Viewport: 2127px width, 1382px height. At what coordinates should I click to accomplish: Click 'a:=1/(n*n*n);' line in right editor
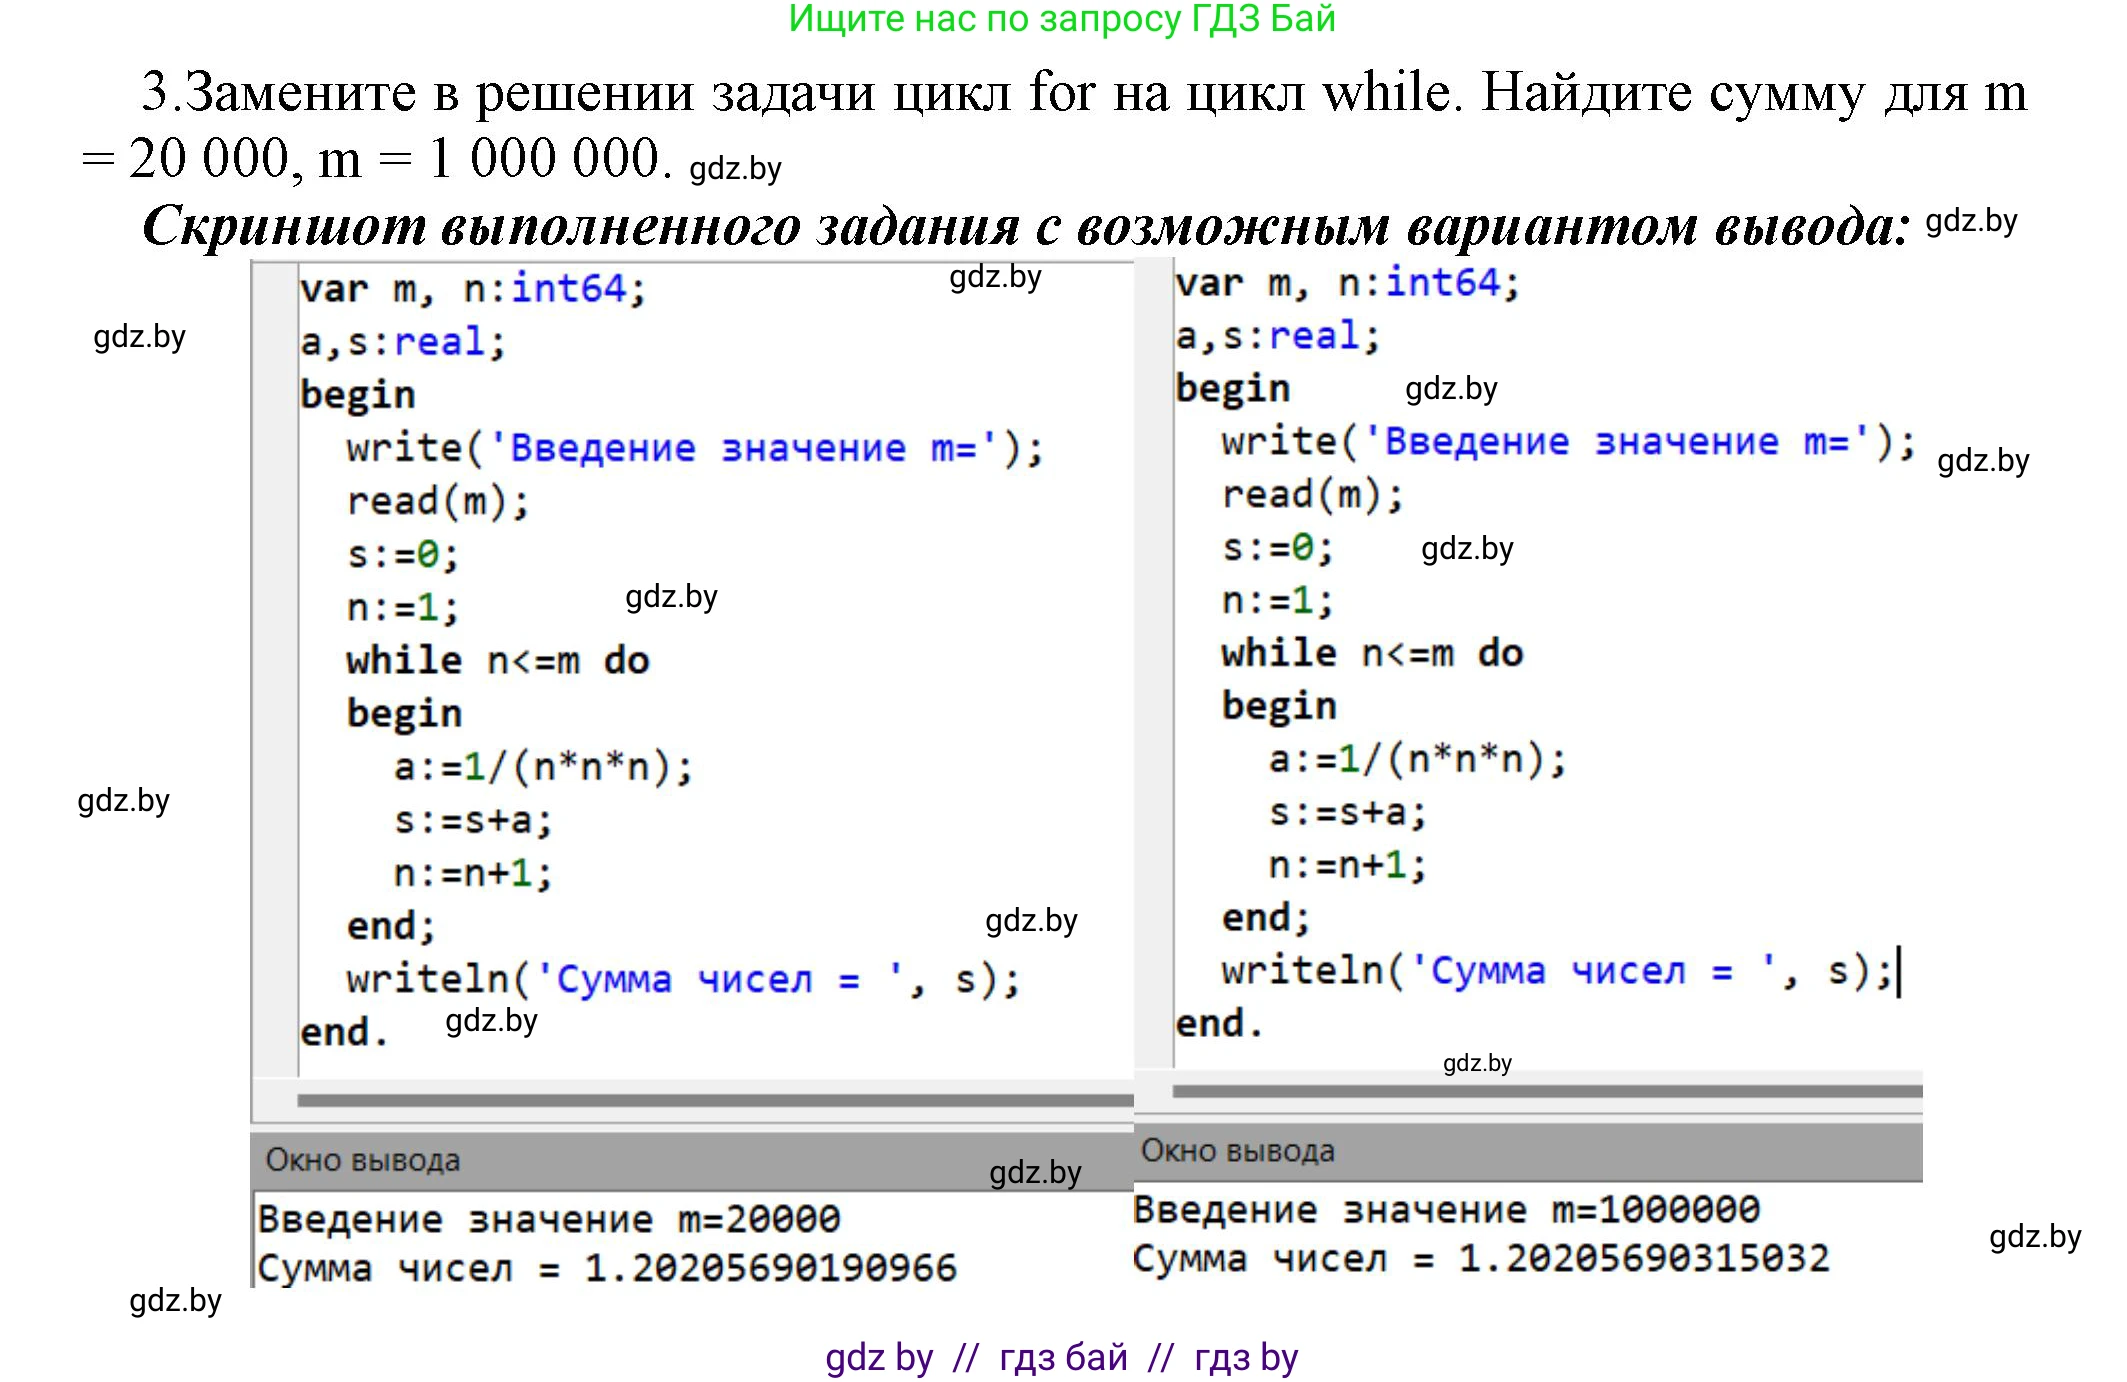pyautogui.click(x=1418, y=760)
